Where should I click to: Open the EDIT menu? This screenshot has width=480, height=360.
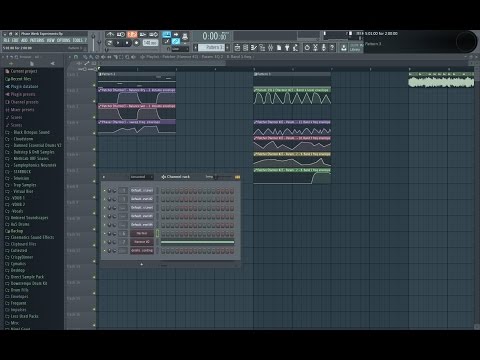(x=15, y=40)
